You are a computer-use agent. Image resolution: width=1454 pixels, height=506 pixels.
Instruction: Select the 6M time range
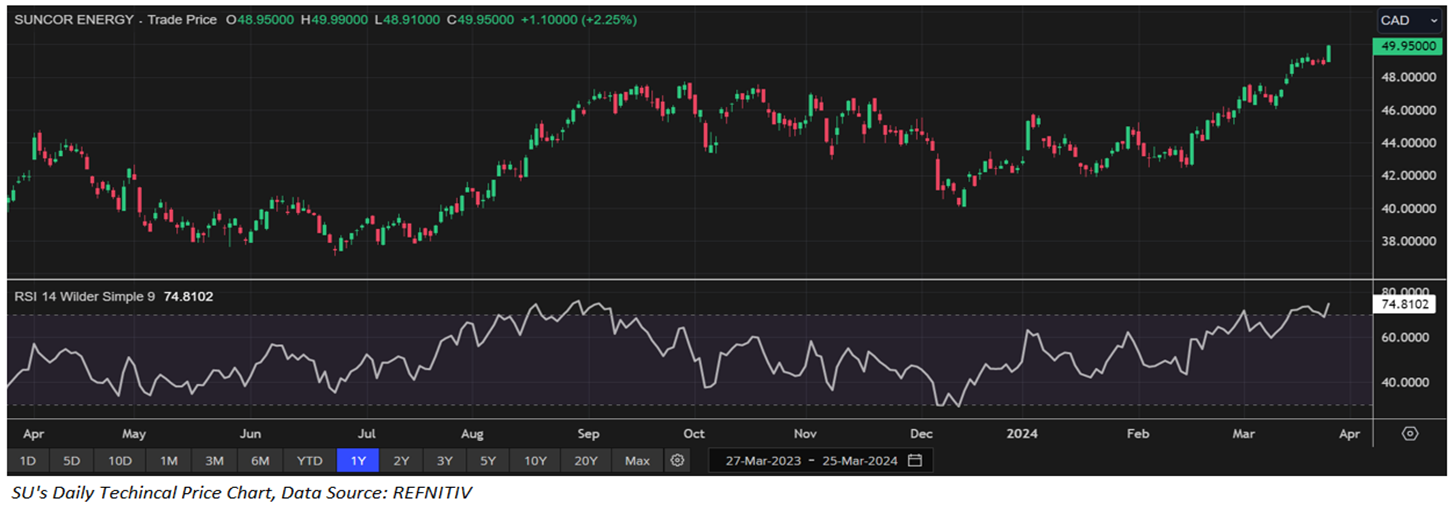click(x=260, y=461)
